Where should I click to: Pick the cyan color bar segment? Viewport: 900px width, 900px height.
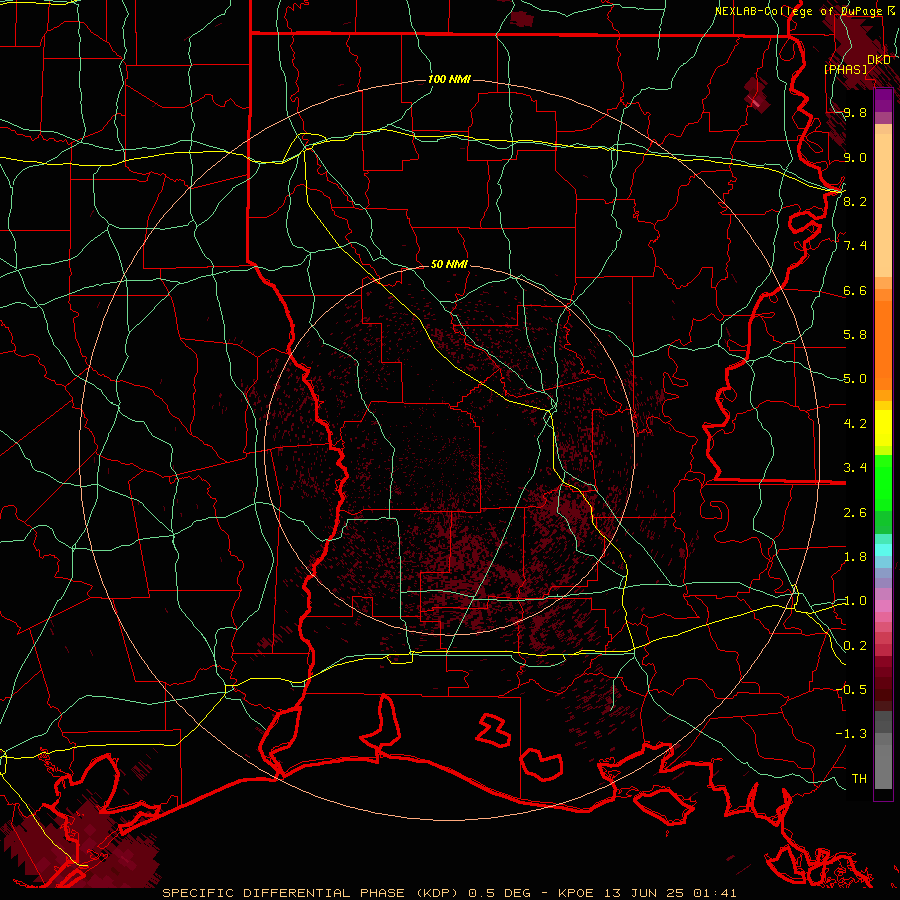(x=883, y=550)
